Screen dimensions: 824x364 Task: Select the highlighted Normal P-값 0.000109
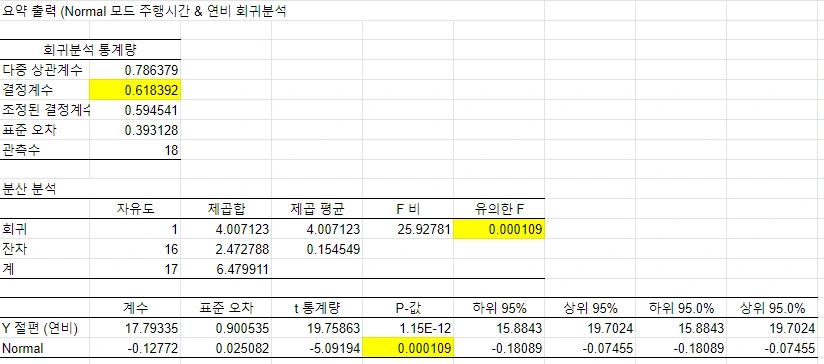click(408, 348)
